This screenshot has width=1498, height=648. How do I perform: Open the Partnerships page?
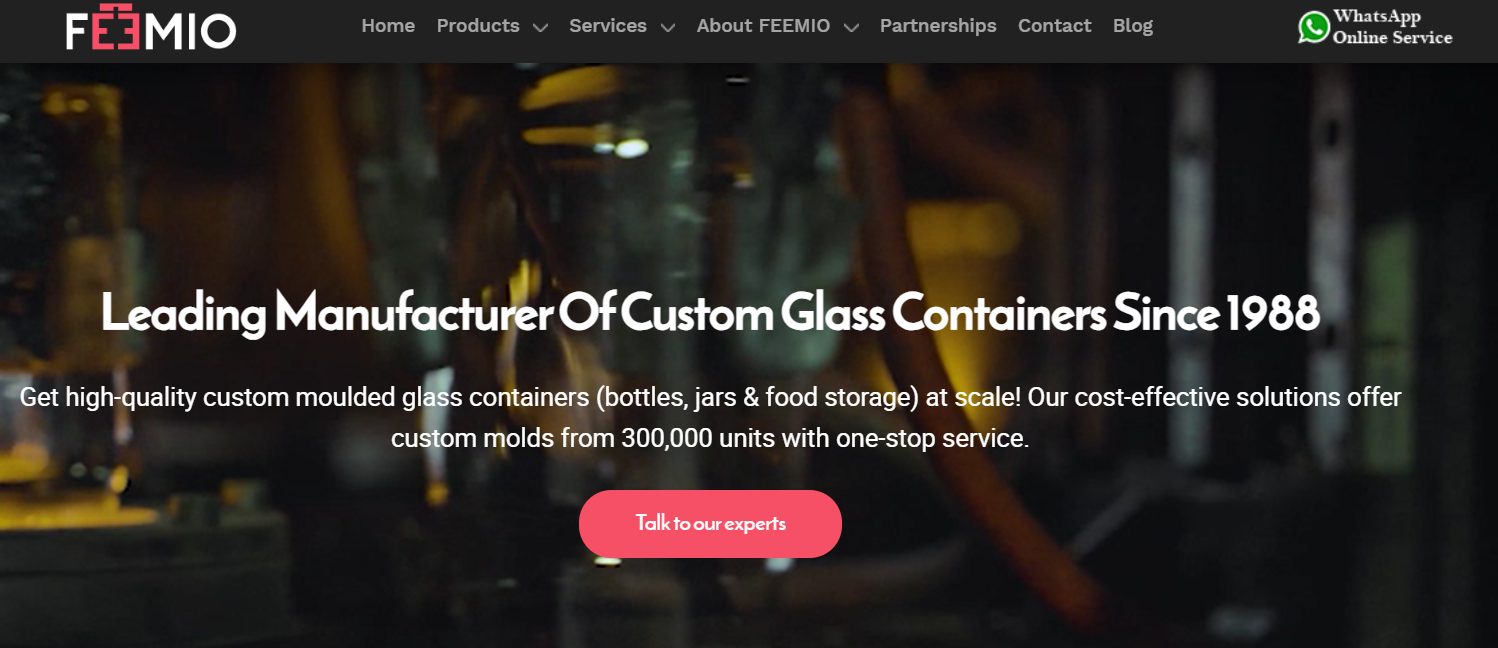[938, 26]
